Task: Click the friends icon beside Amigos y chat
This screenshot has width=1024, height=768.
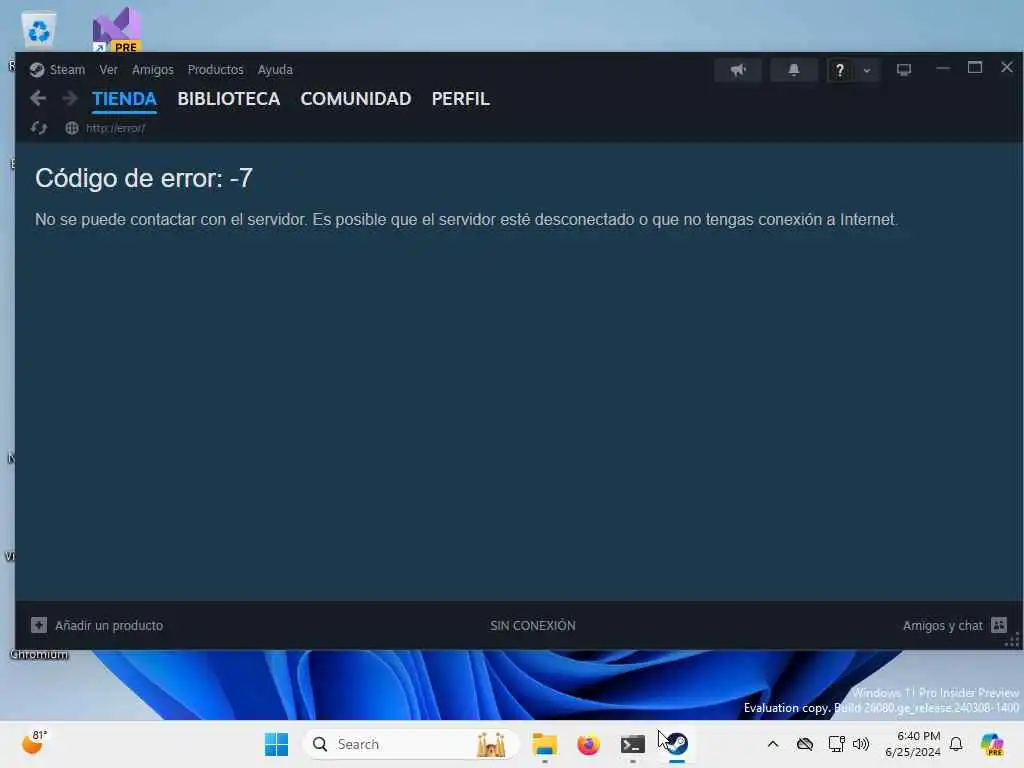Action: 999,625
